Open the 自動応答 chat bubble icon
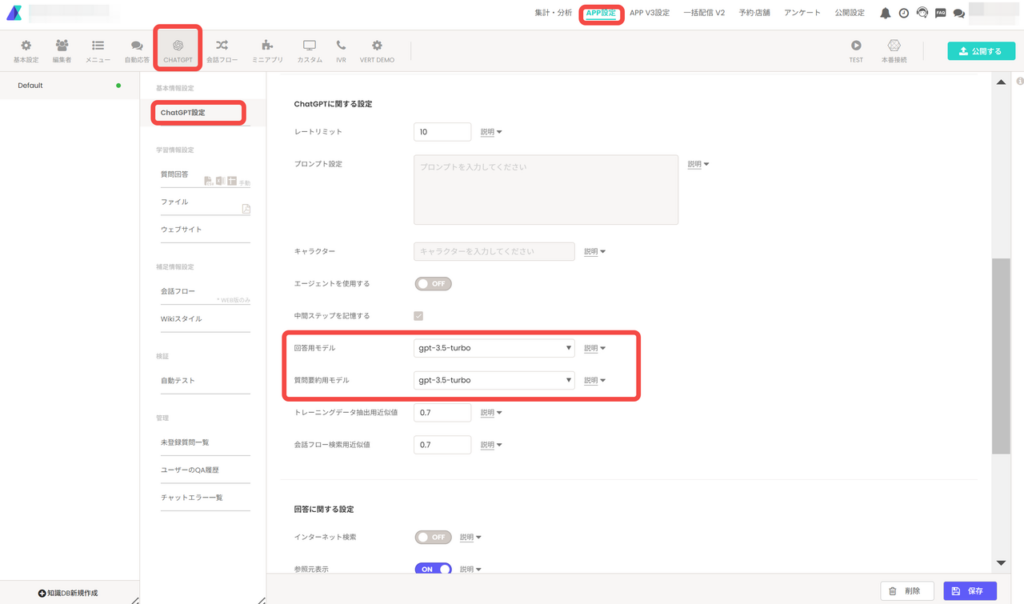This screenshot has height=604, width=1024. 136,46
